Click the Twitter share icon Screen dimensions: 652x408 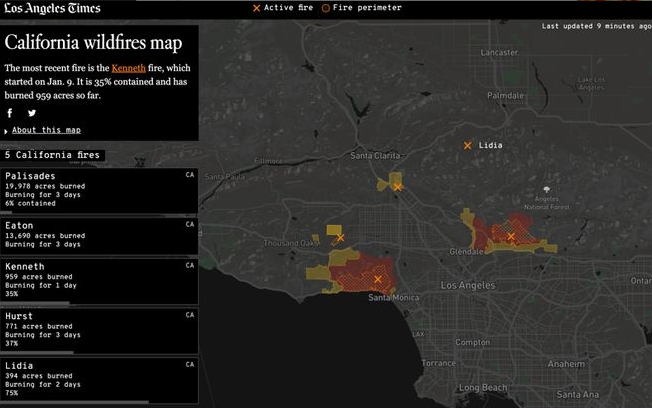tap(32, 113)
